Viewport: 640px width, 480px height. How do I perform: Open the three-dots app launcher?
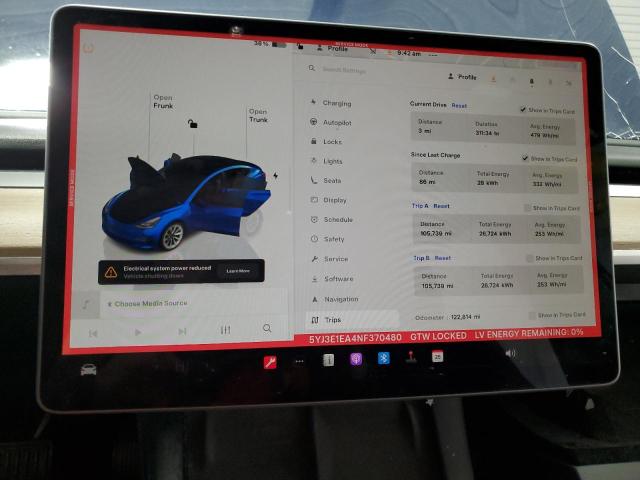click(x=299, y=361)
